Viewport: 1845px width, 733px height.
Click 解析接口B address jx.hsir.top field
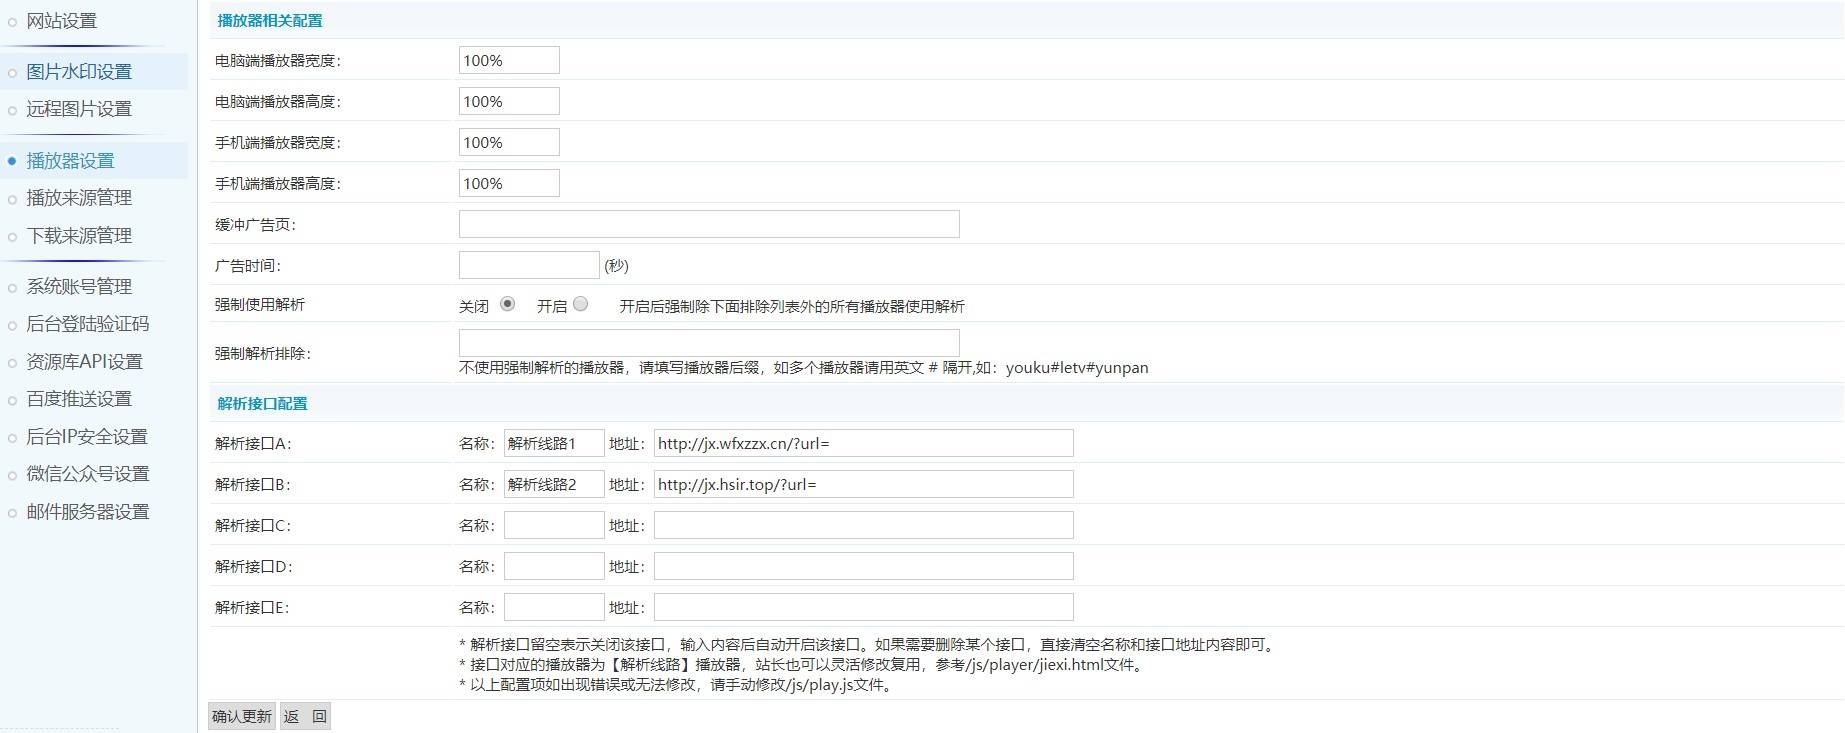tap(864, 484)
